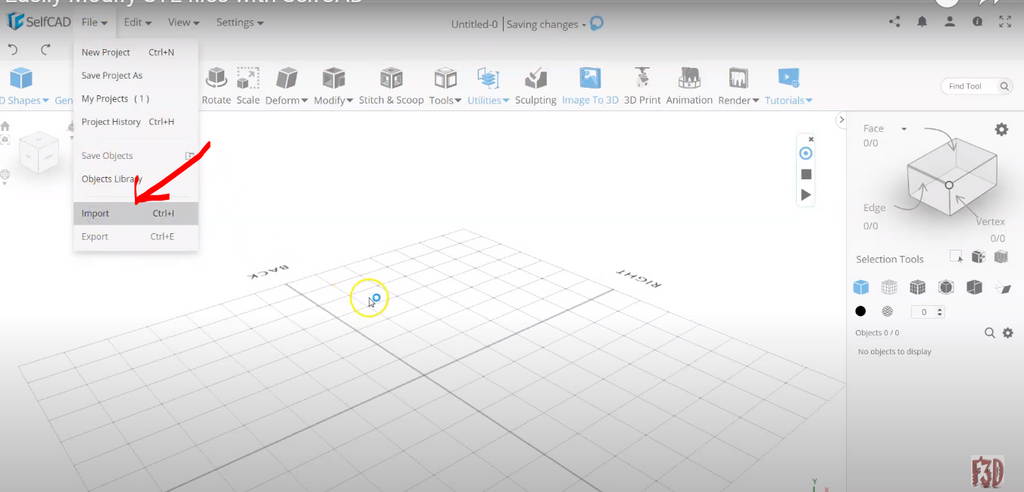Viewport: 1024px width, 492px height.
Task: Open the 3D Print tool
Action: (642, 86)
